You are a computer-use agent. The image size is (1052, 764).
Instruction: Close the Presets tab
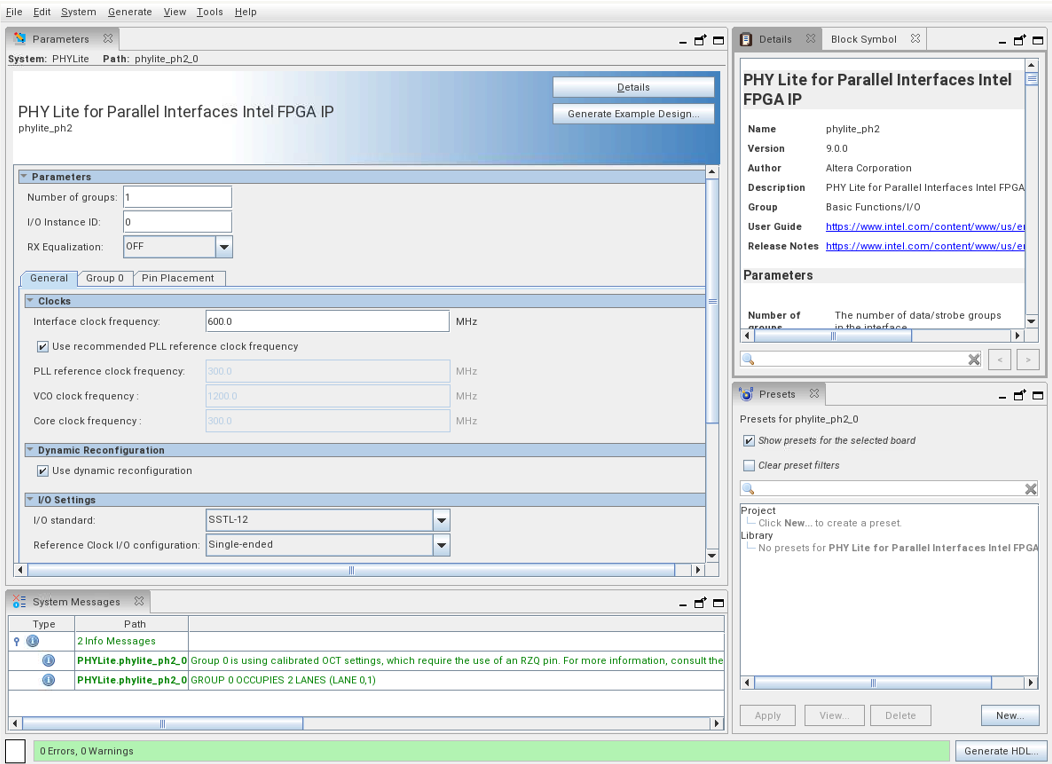(x=814, y=394)
